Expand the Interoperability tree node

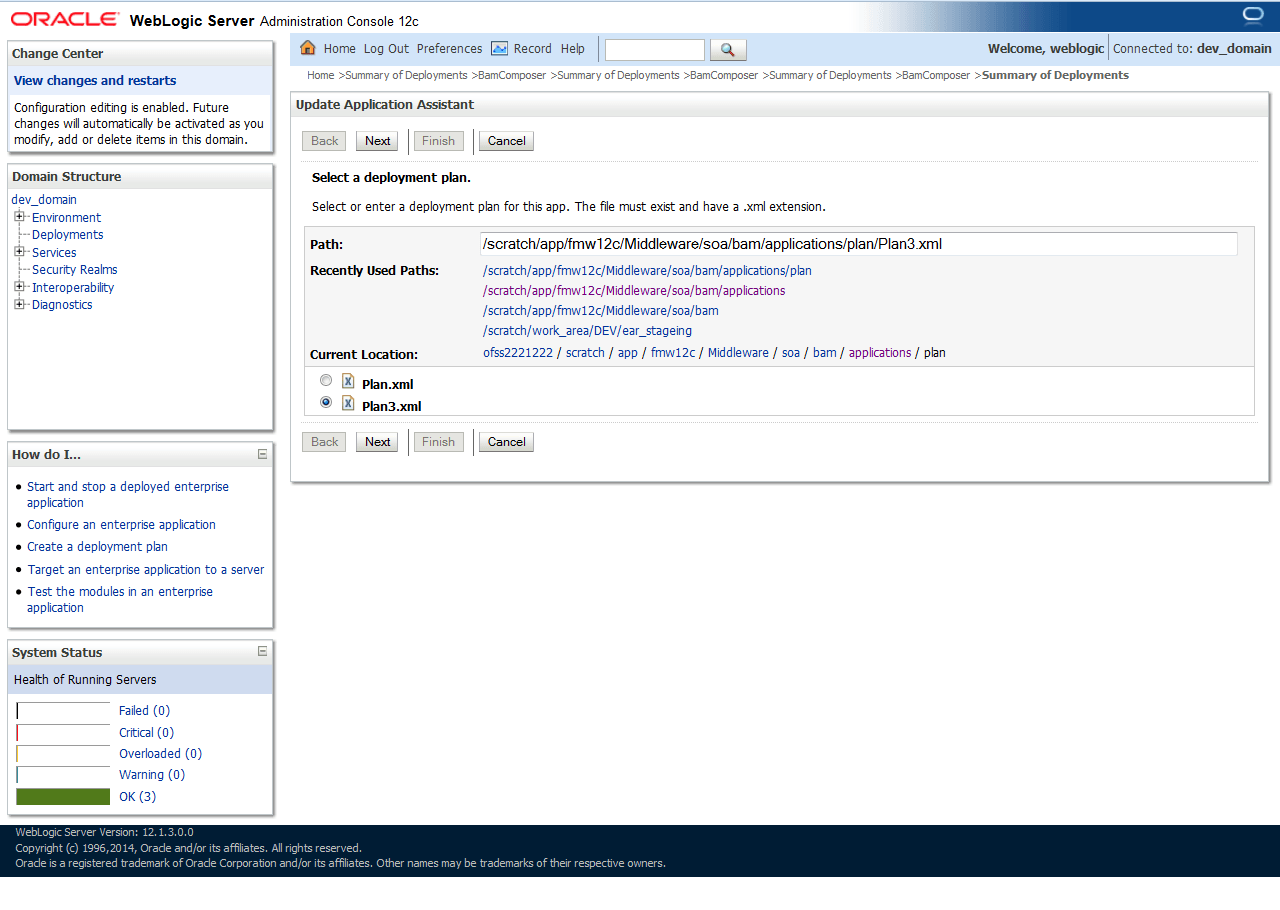(x=19, y=287)
